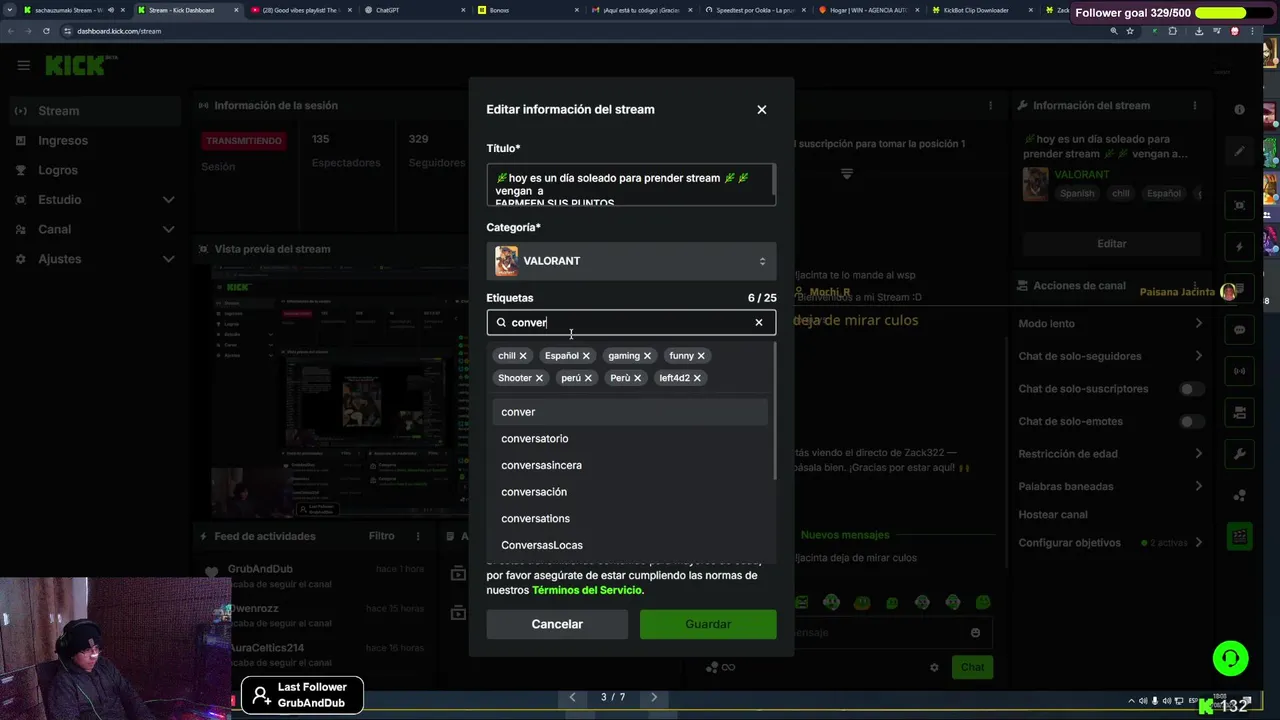Remove the left4d2 tag
Screen dimensions: 1280x720
pyautogui.click(x=697, y=378)
